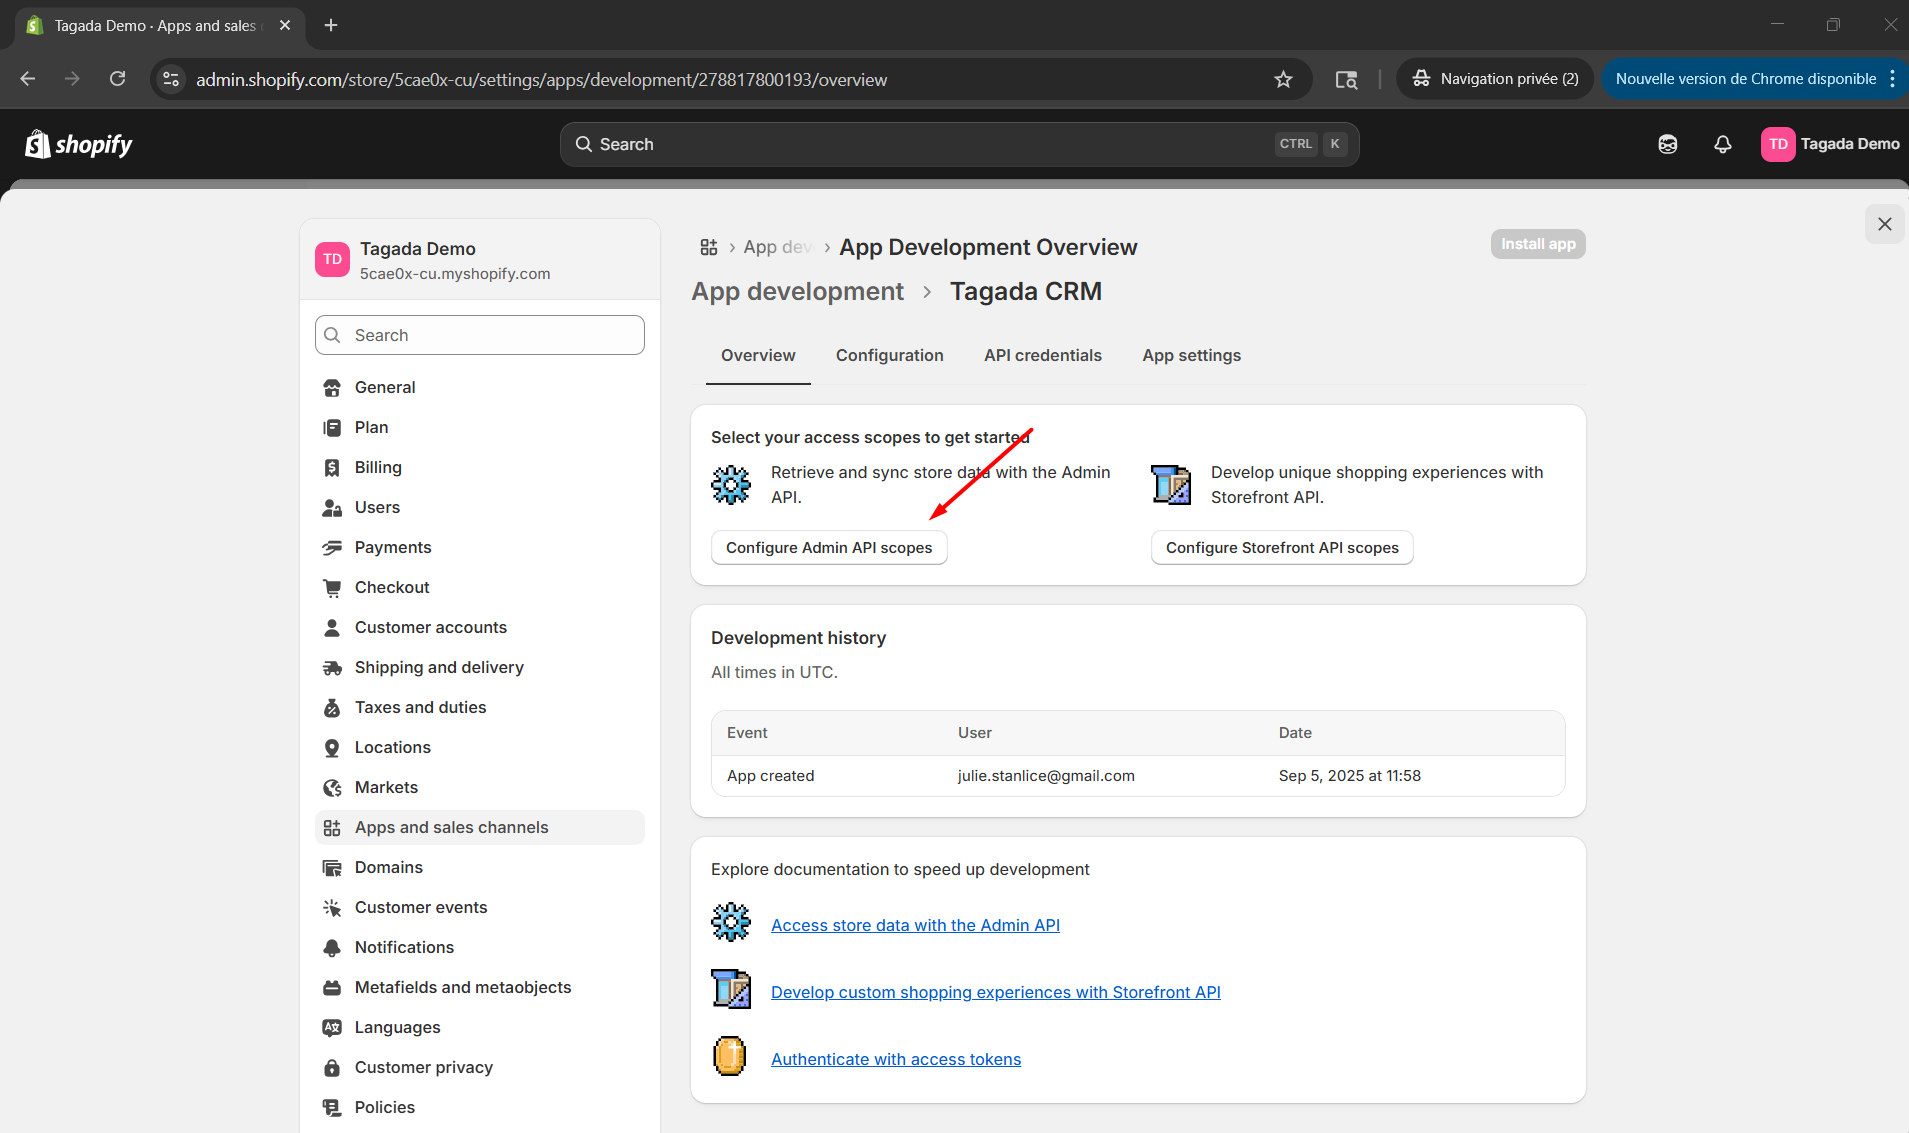The height and width of the screenshot is (1133, 1909).
Task: Open Authenticate with access tokens link
Action: 896,1059
